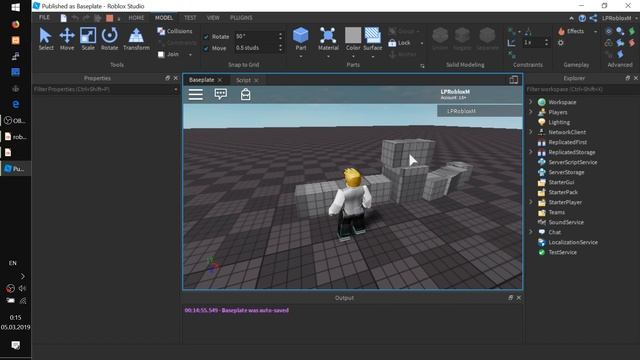Image resolution: width=640 pixels, height=360 pixels.
Task: Open the in-game chat icon
Action: (221, 94)
